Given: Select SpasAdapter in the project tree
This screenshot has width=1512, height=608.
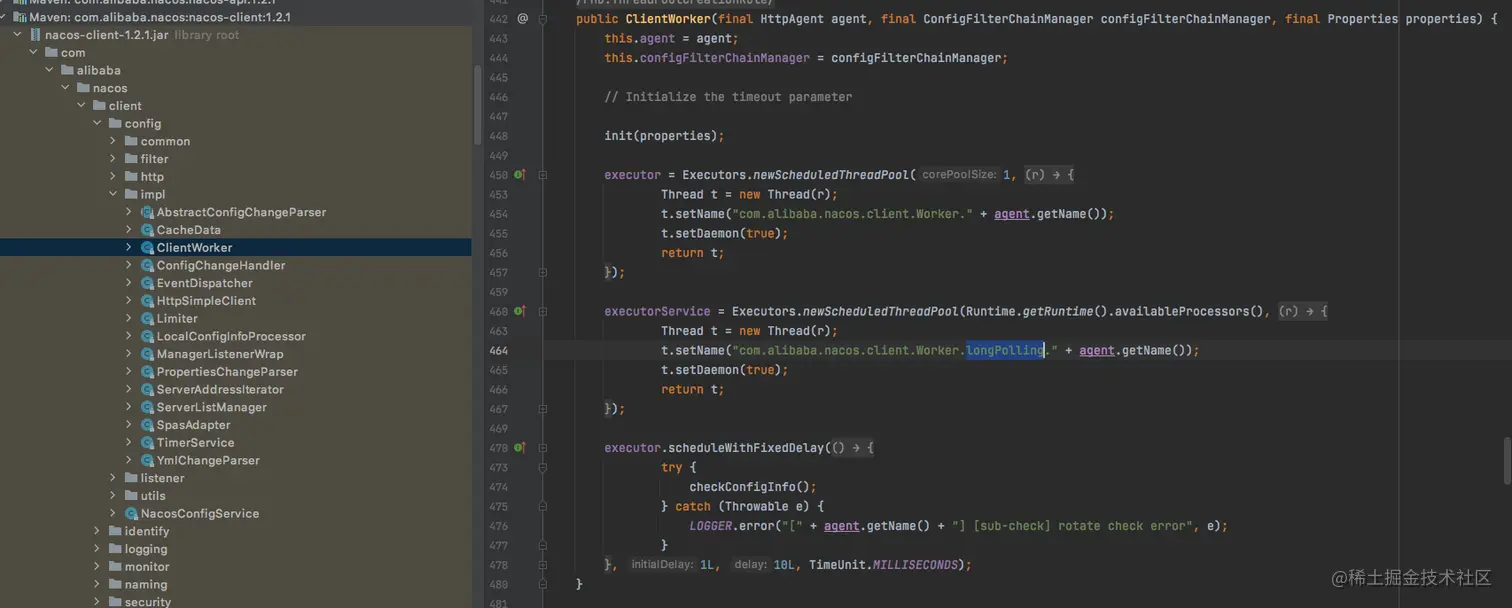Looking at the screenshot, I should [x=193, y=425].
